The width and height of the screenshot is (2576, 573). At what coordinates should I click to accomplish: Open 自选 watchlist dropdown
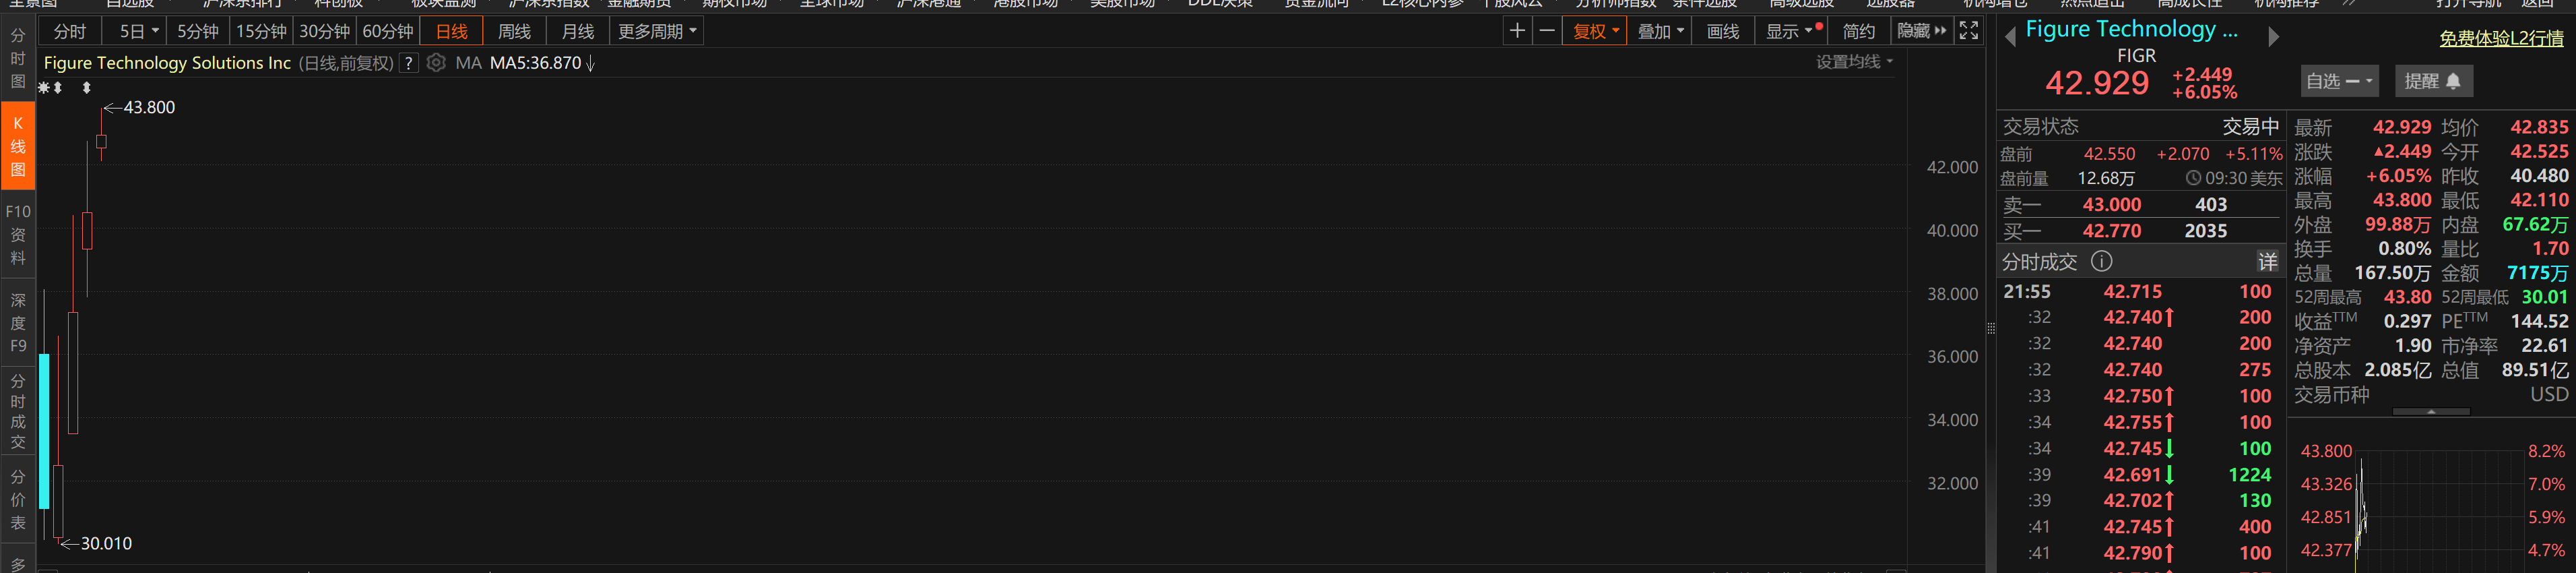(x=2339, y=81)
